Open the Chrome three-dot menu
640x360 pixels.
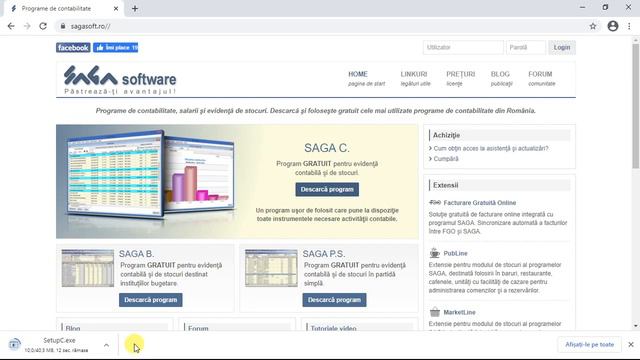tap(629, 26)
